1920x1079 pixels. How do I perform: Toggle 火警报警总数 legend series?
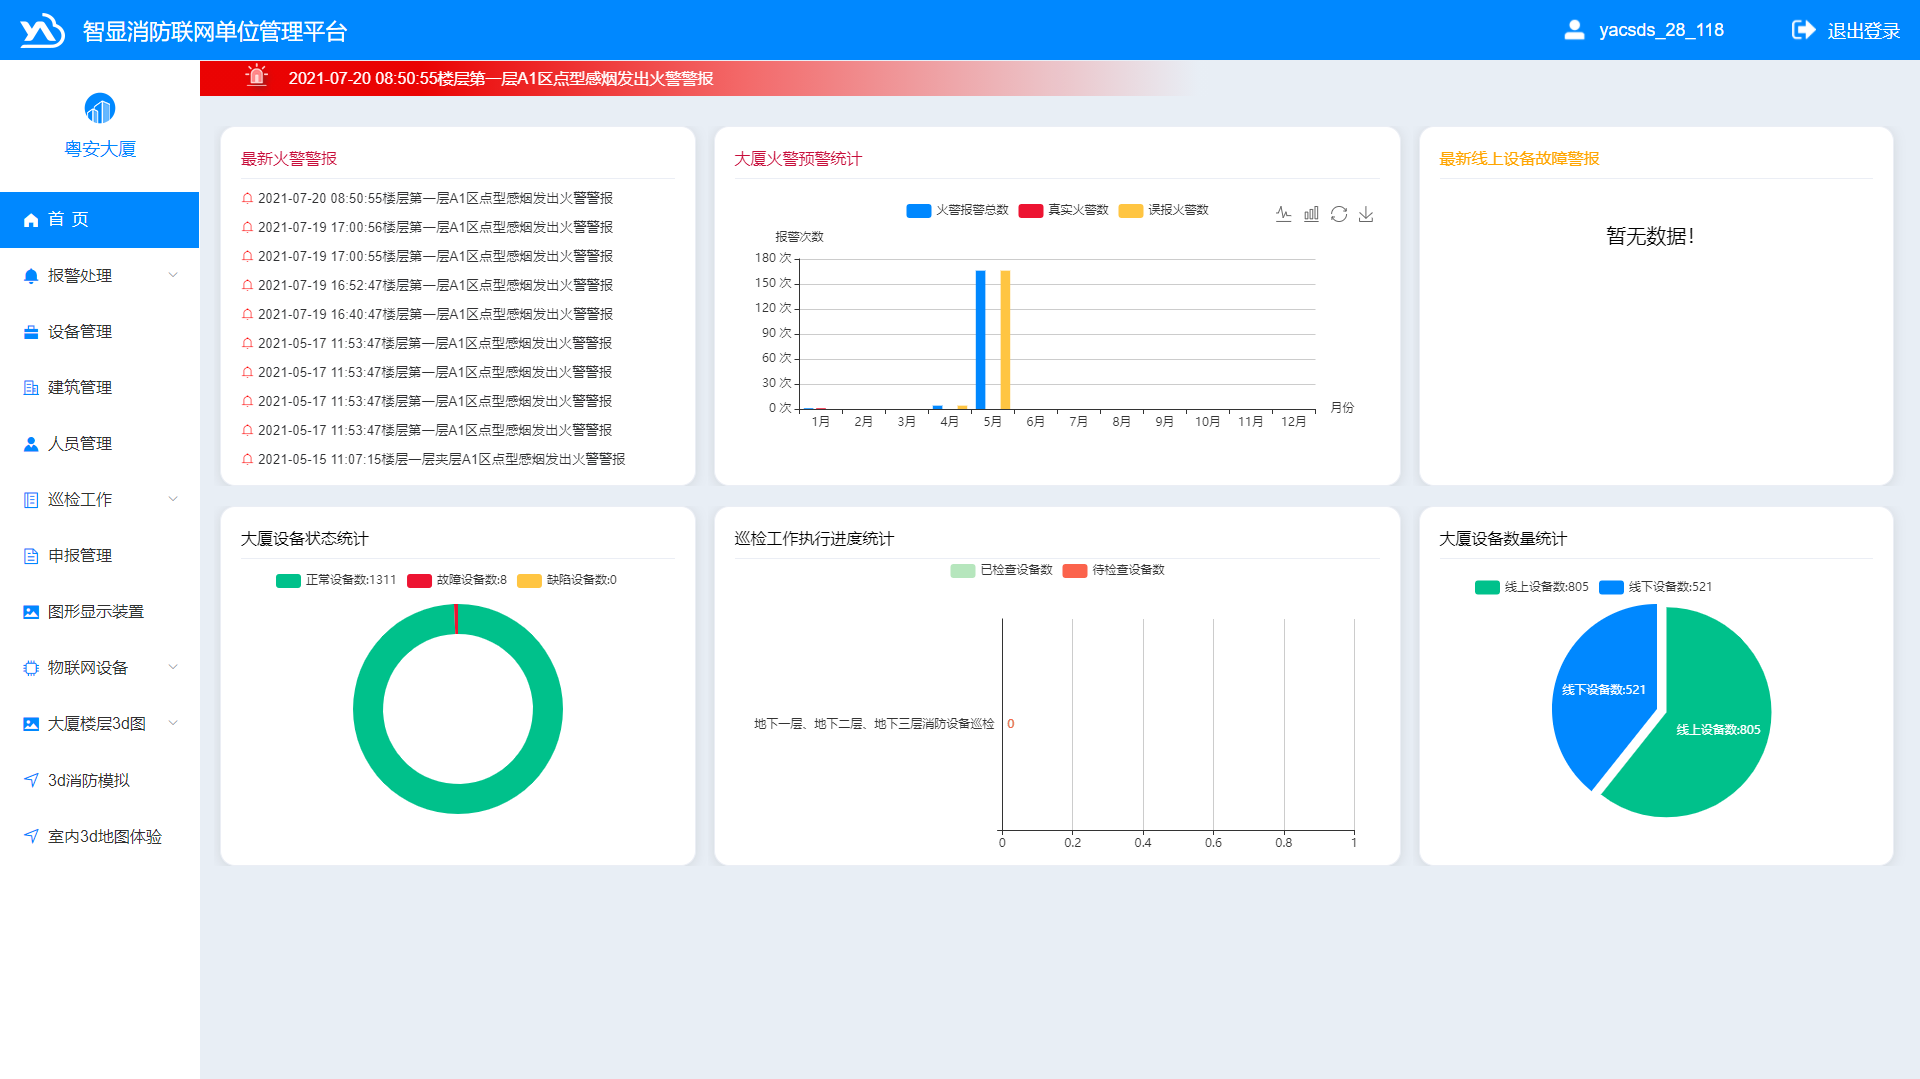[957, 210]
